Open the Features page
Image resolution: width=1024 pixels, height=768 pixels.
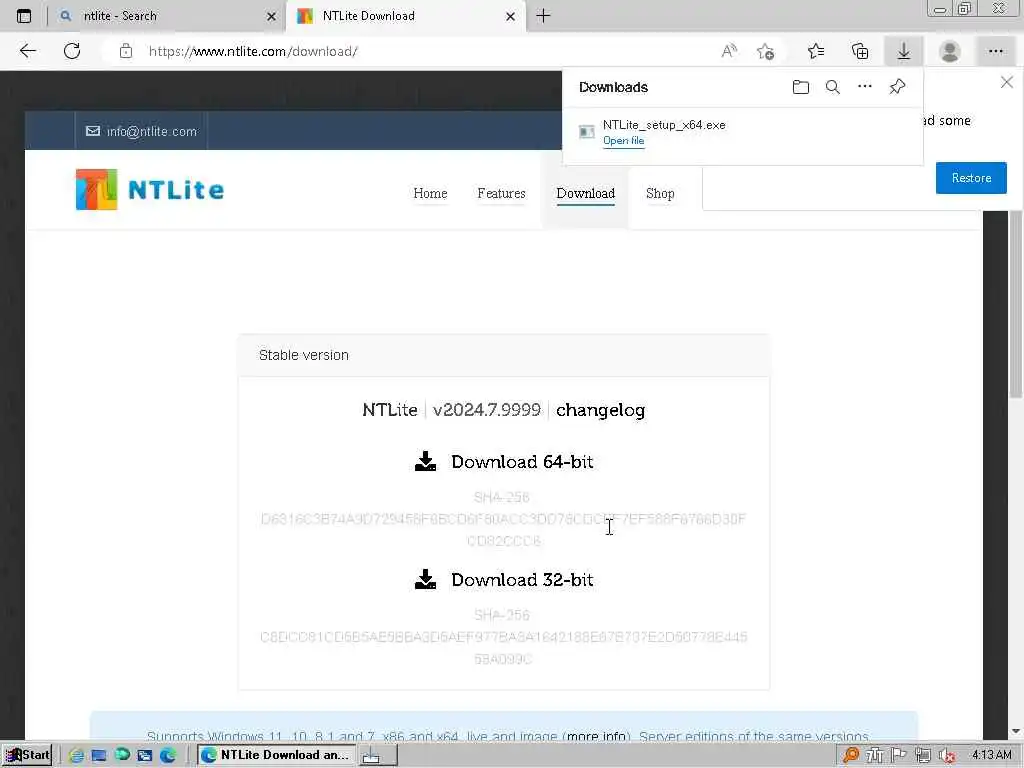[x=502, y=193]
